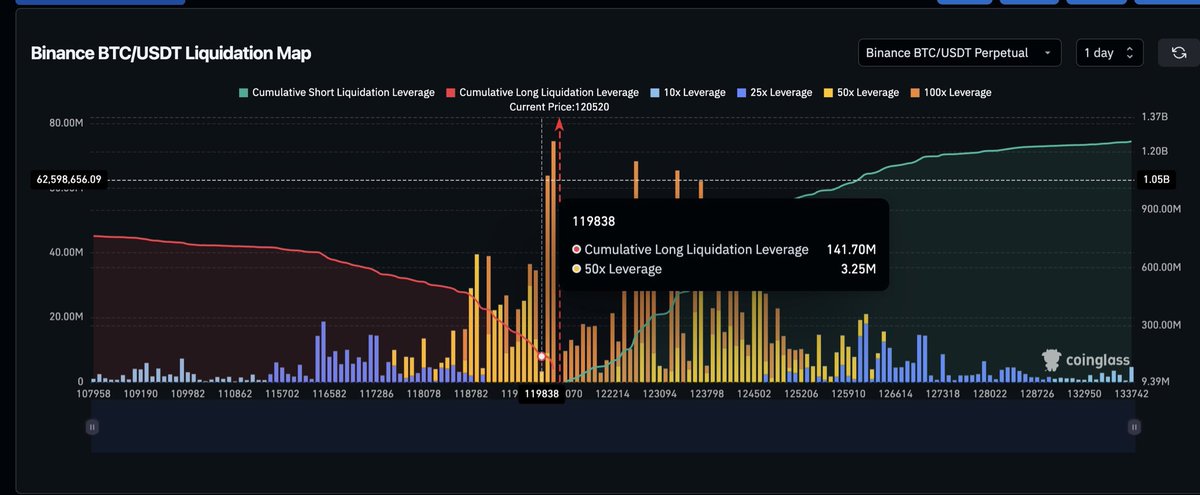Click the 1.20B right axis label
This screenshot has width=1200, height=495.
tap(1155, 151)
